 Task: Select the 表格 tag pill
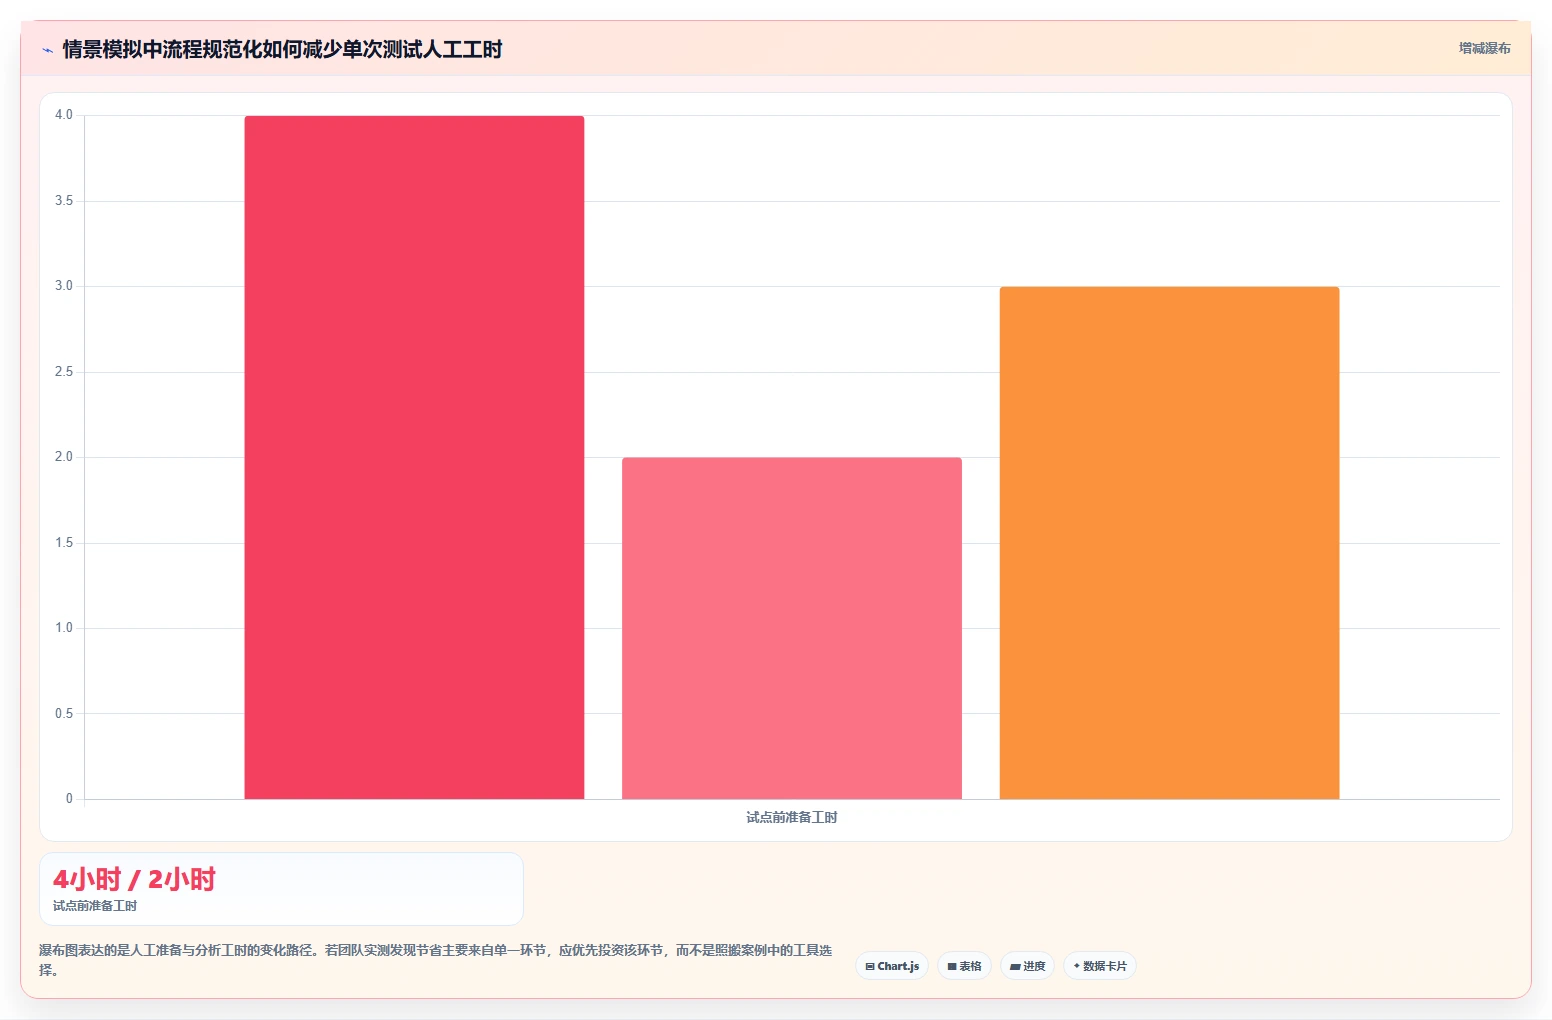(964, 966)
